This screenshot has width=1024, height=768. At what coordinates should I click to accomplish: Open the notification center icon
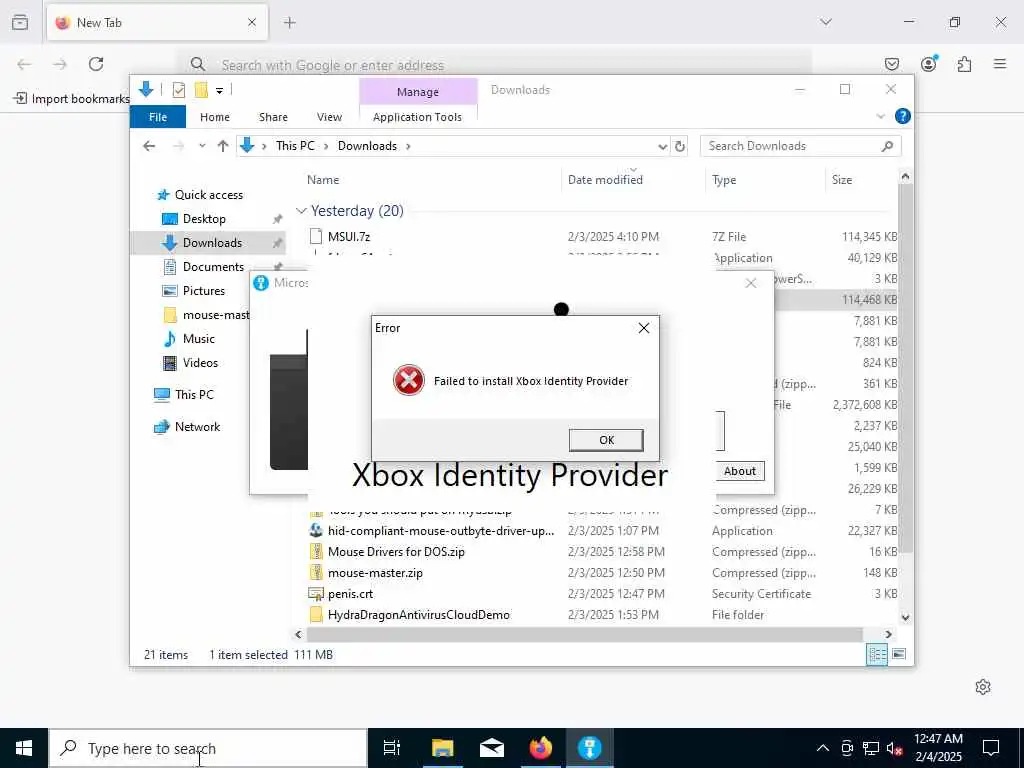(991, 748)
